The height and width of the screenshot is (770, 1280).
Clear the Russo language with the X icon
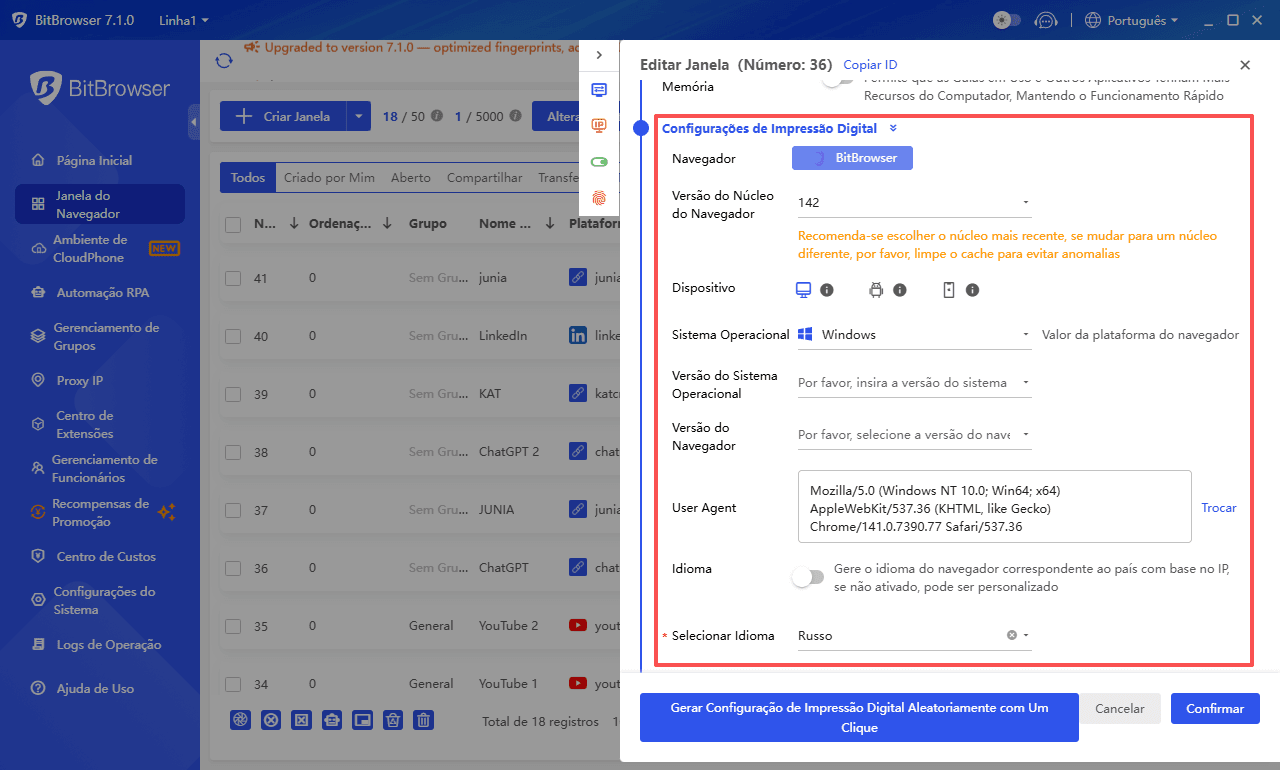pos(1010,635)
